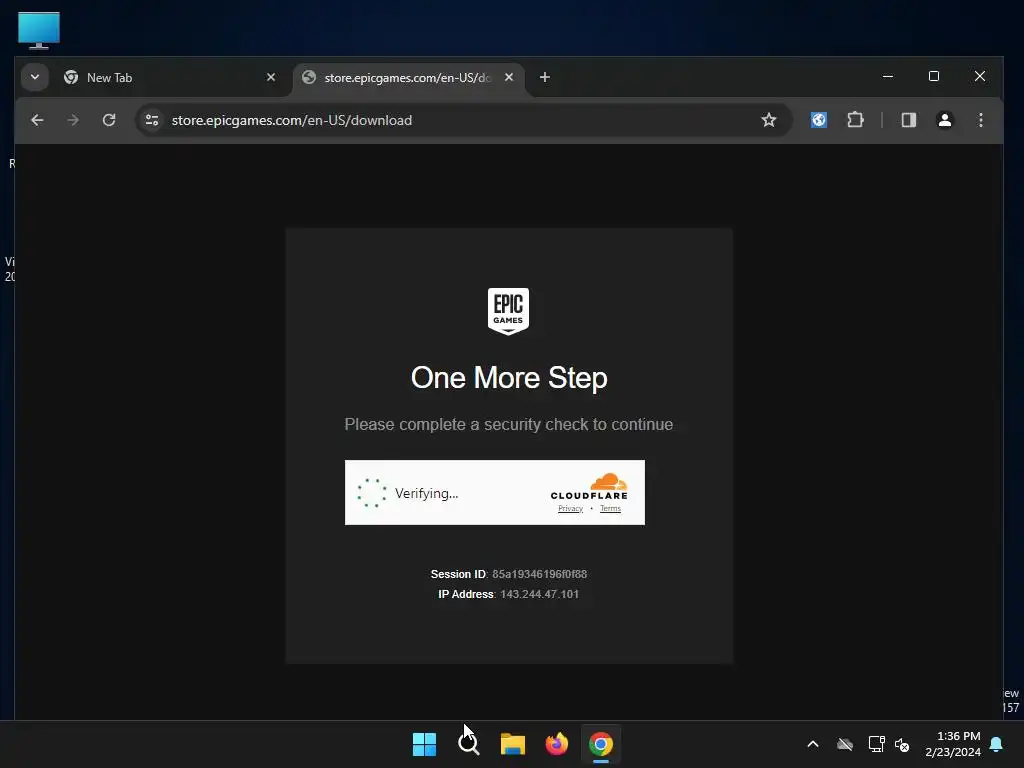1024x768 pixels.
Task: Open the blue globe extension icon
Action: [x=818, y=120]
